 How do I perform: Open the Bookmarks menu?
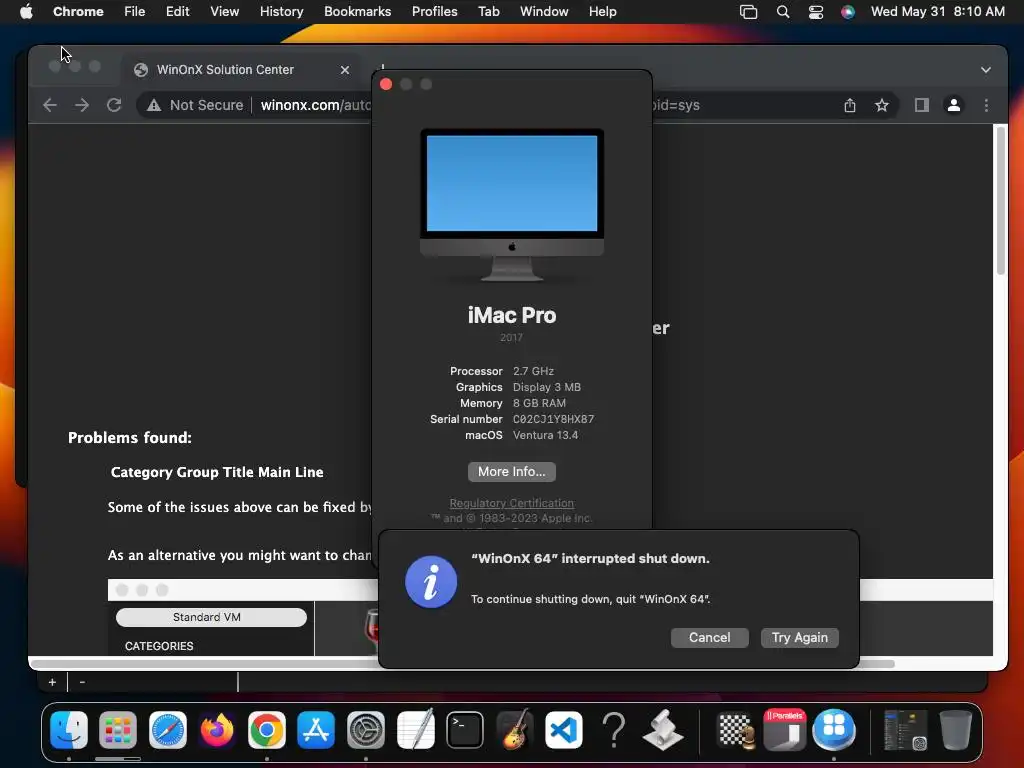357,11
